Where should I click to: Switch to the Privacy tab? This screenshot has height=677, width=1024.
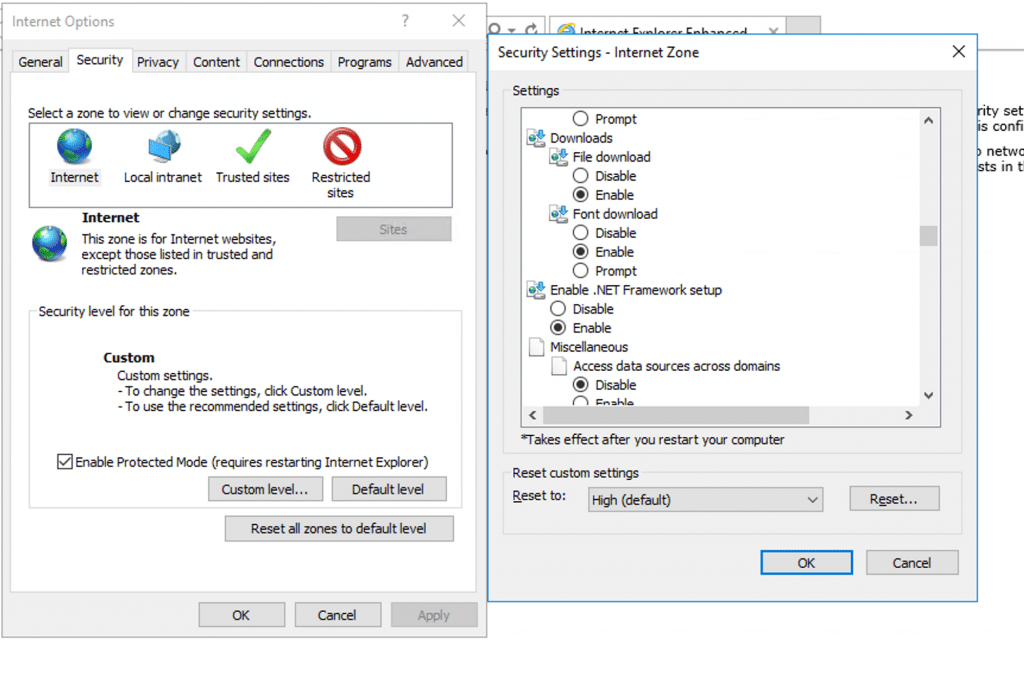click(157, 61)
